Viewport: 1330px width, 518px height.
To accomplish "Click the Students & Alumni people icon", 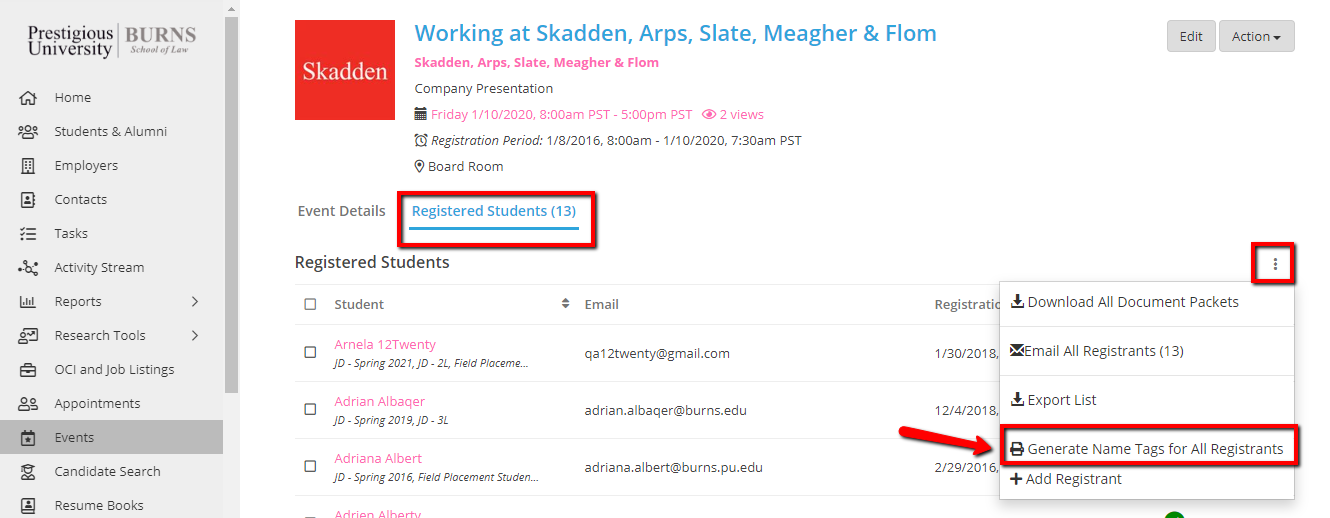I will [28, 132].
